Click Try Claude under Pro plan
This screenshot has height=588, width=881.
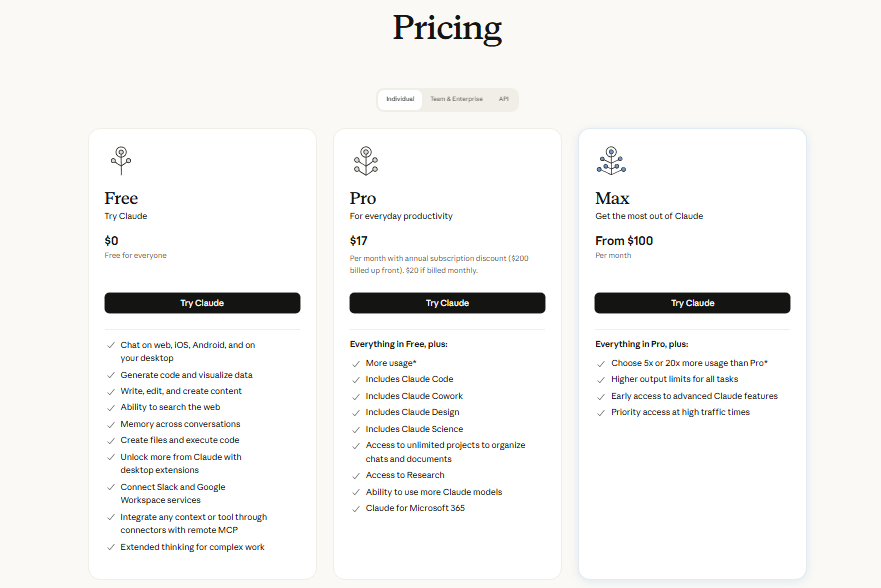pos(447,303)
